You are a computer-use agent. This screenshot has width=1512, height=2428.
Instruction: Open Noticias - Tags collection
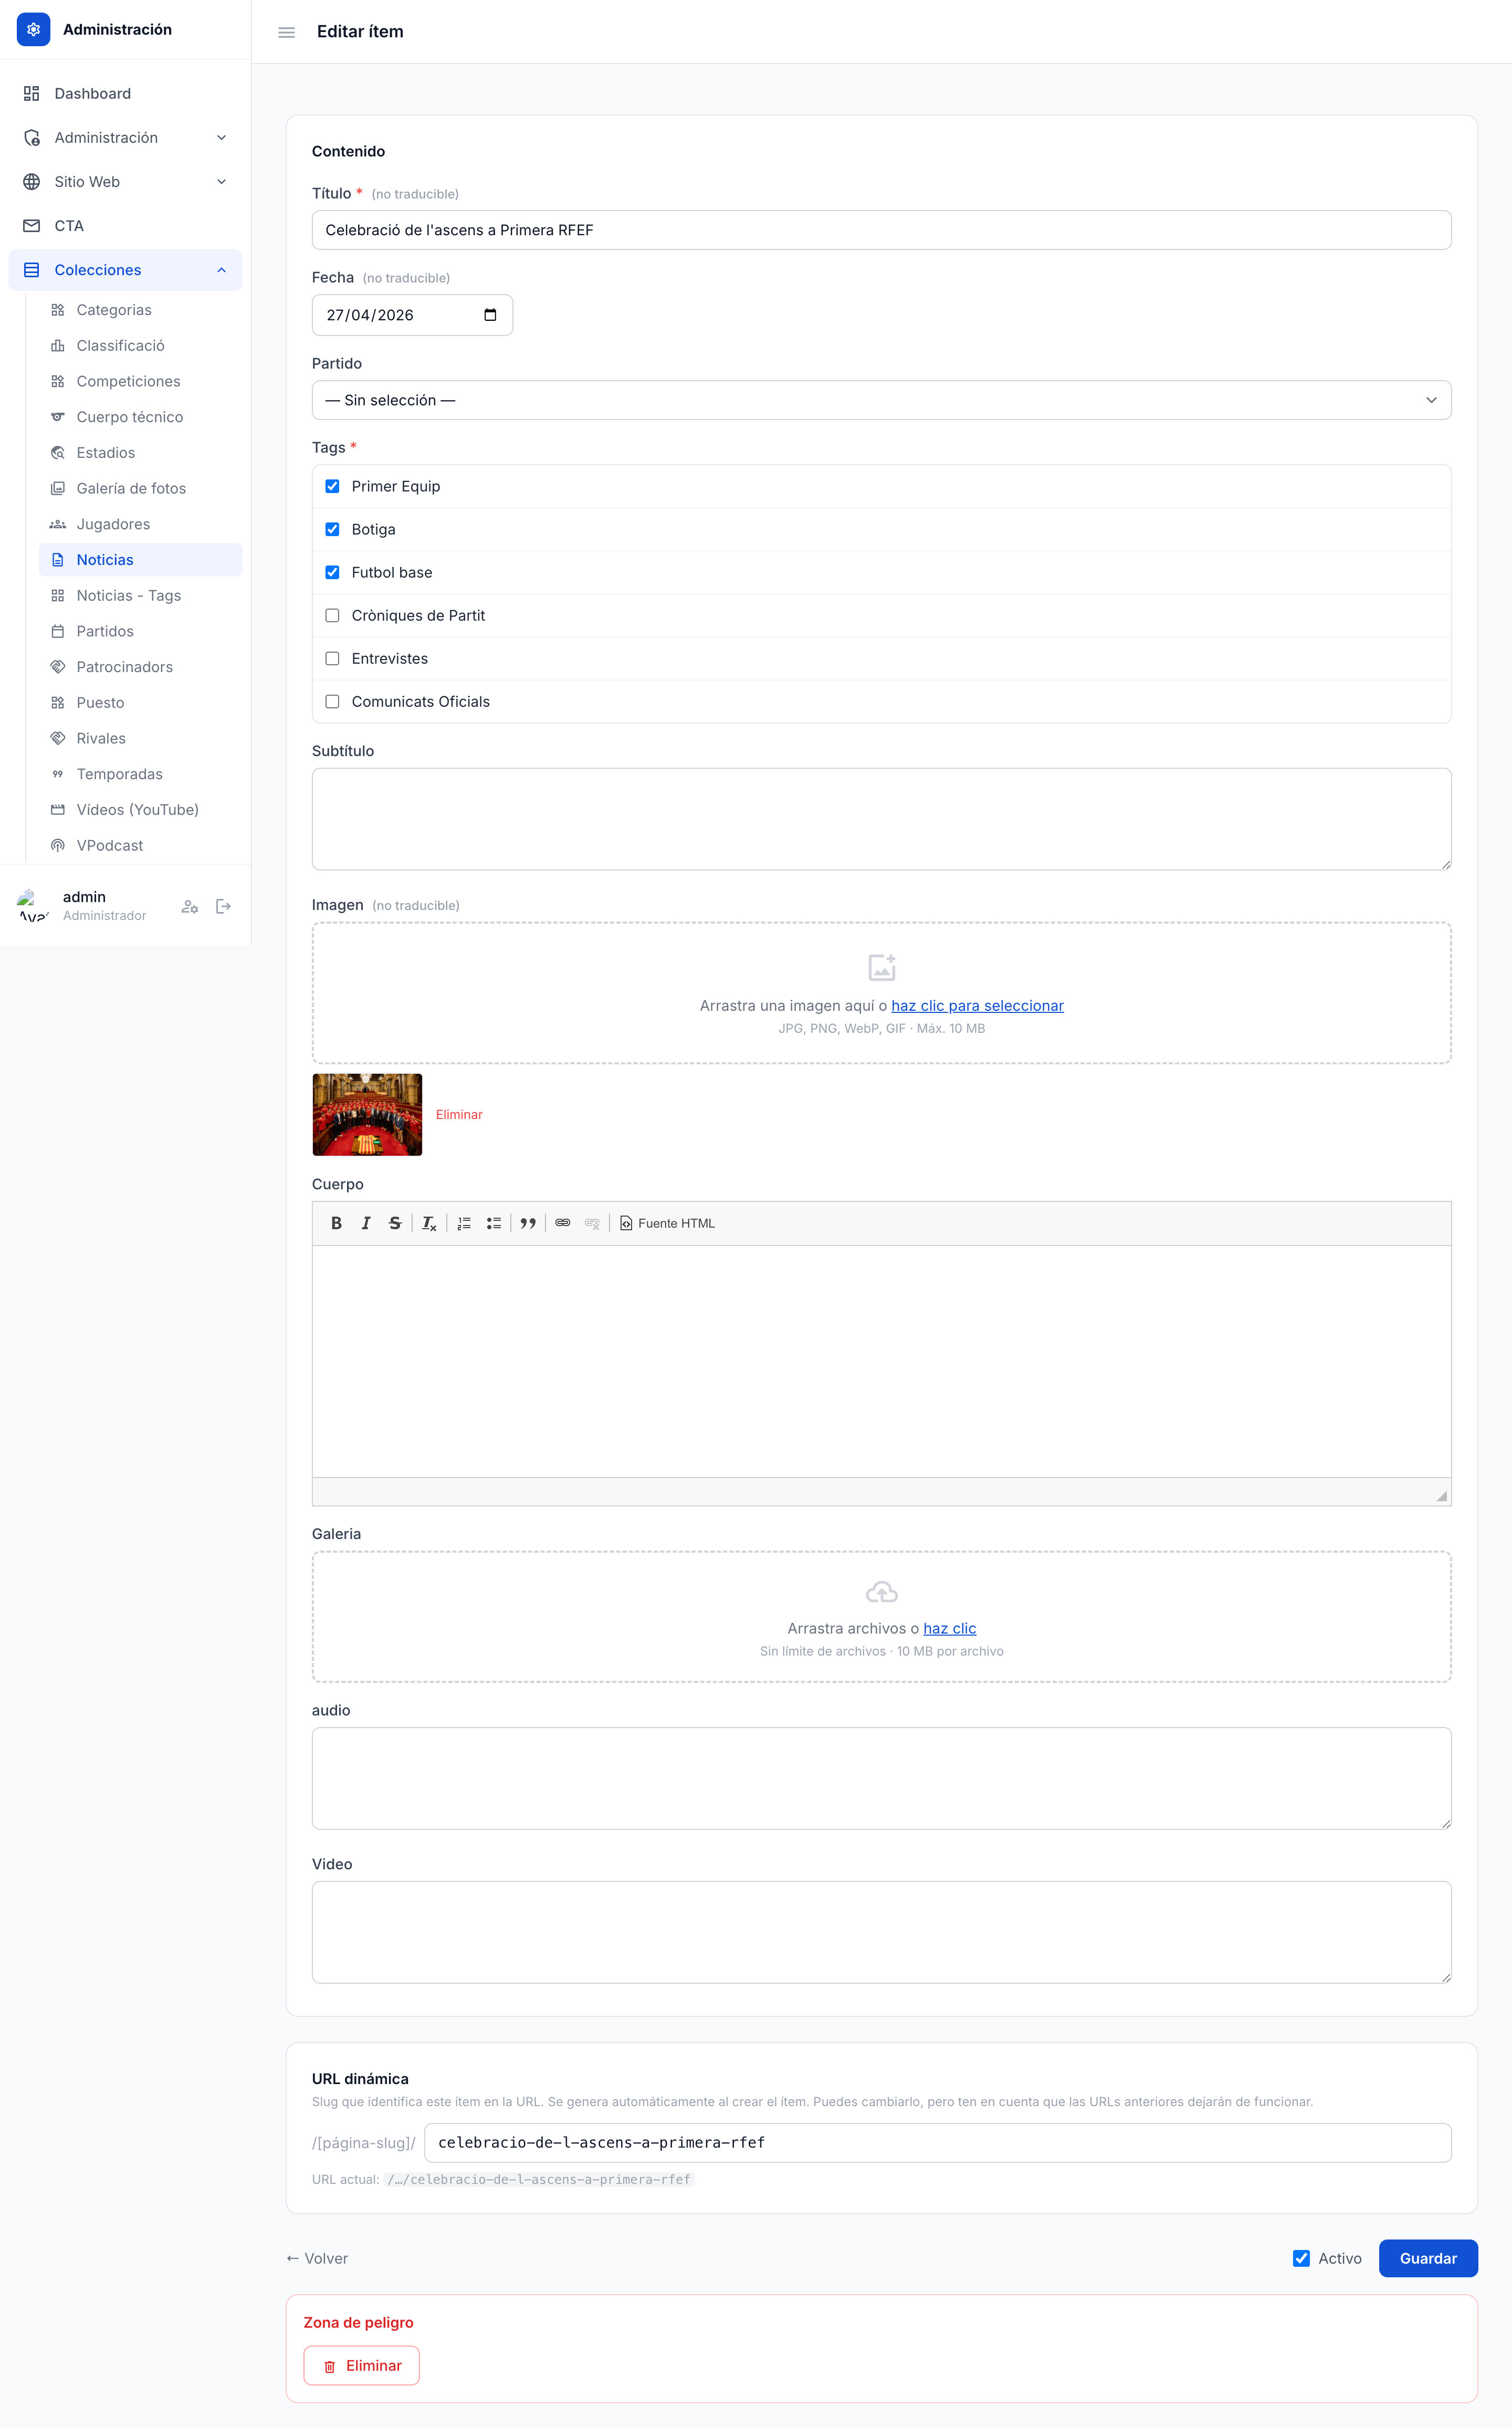click(140, 596)
